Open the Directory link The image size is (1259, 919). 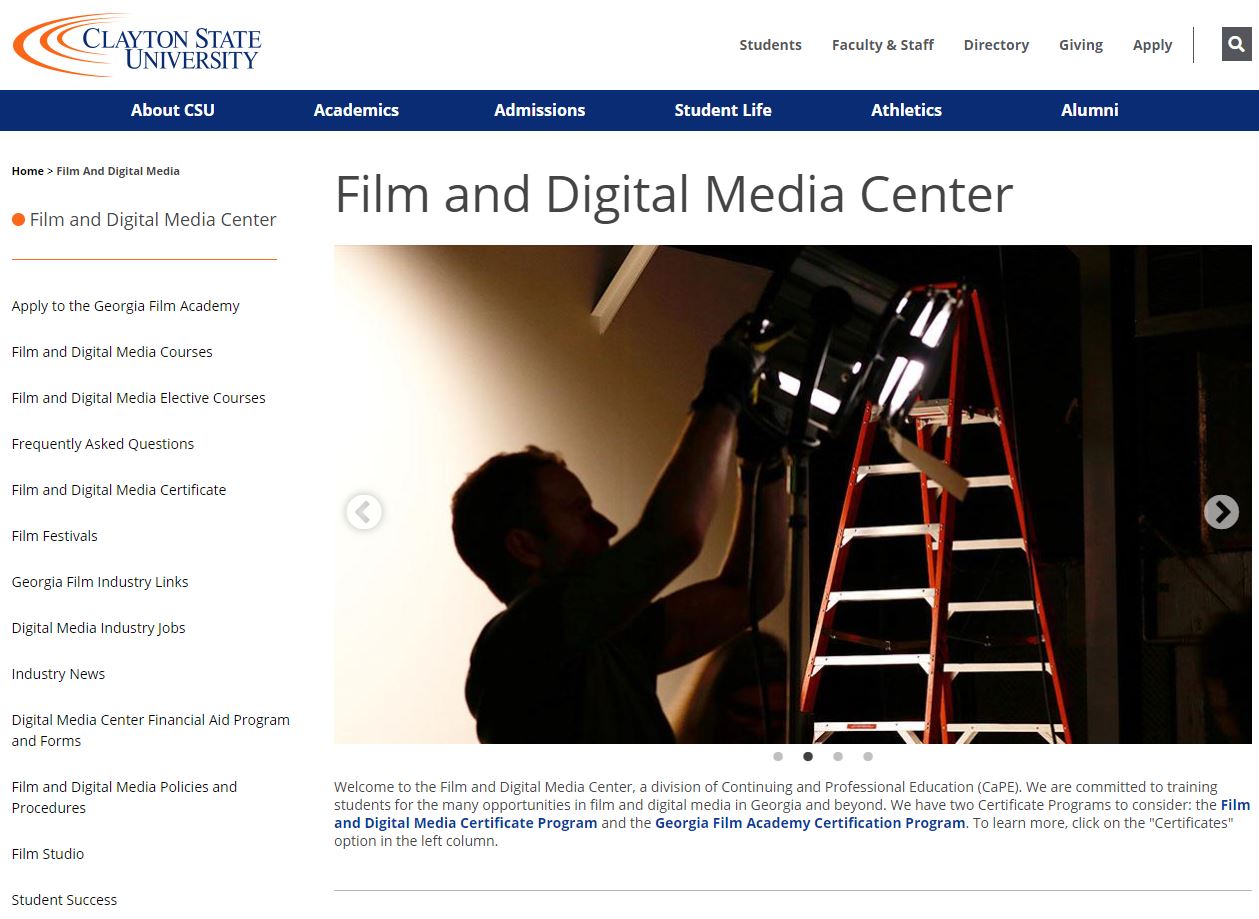click(x=996, y=45)
